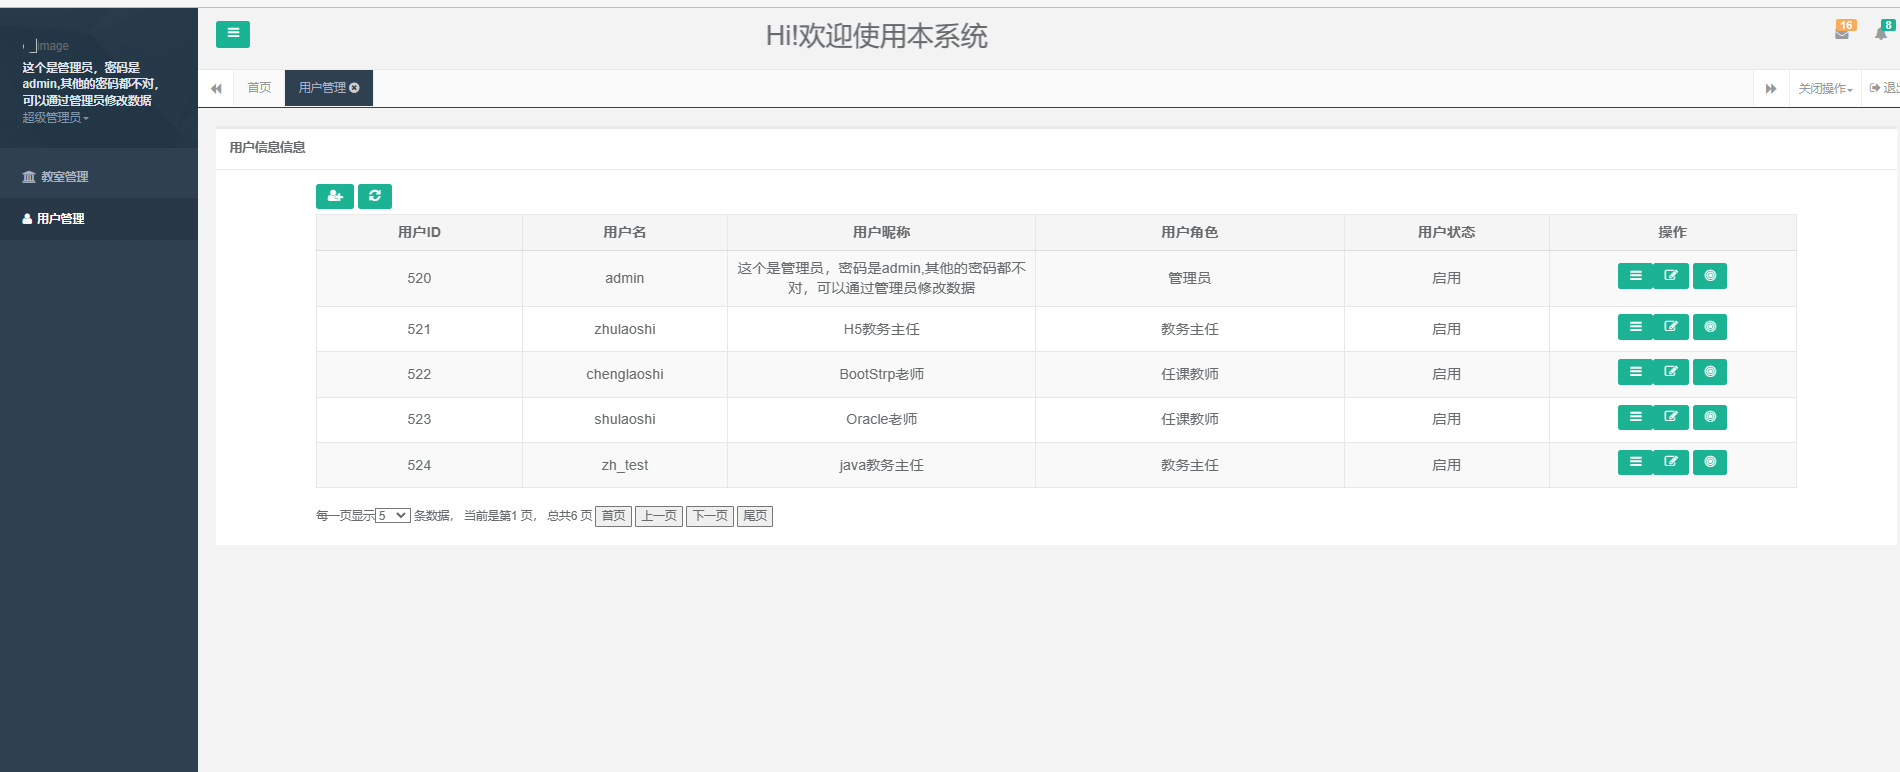Select the username cell admin
This screenshot has height=772, width=1900.
coord(625,278)
